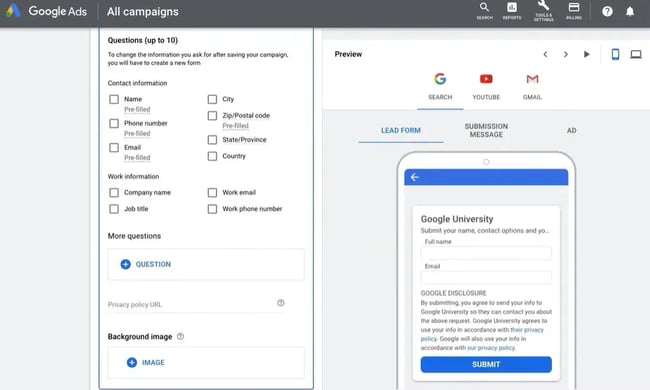
Task: Click Pre-filled under Zip/Postal code
Action: (235, 126)
